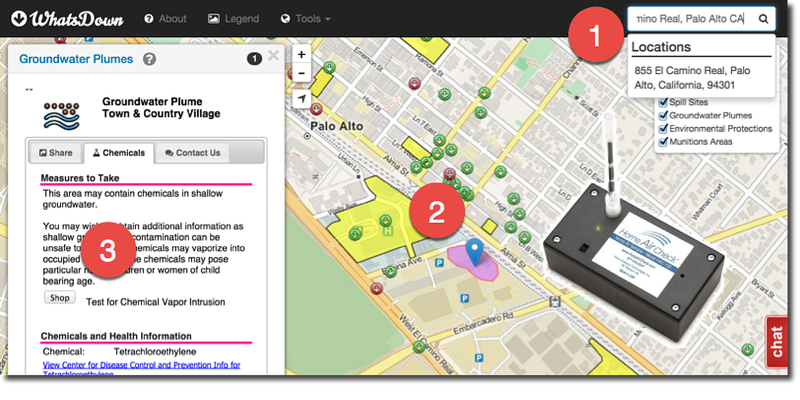Click the search magnifier icon

pos(763,19)
